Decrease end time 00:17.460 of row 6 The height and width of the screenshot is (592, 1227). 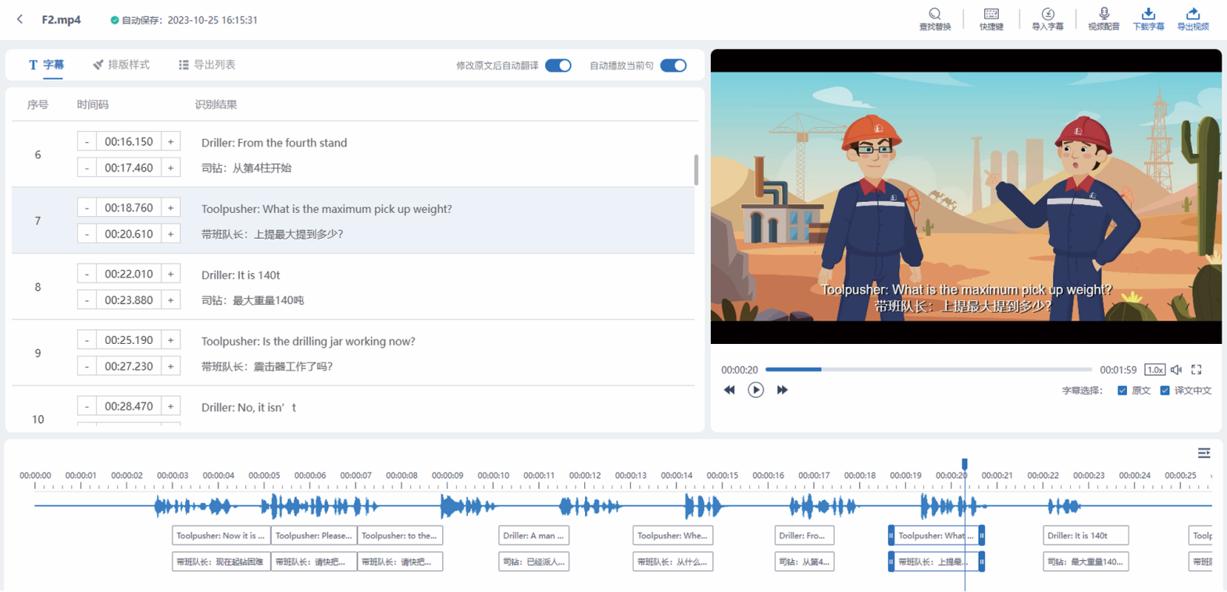(87, 168)
